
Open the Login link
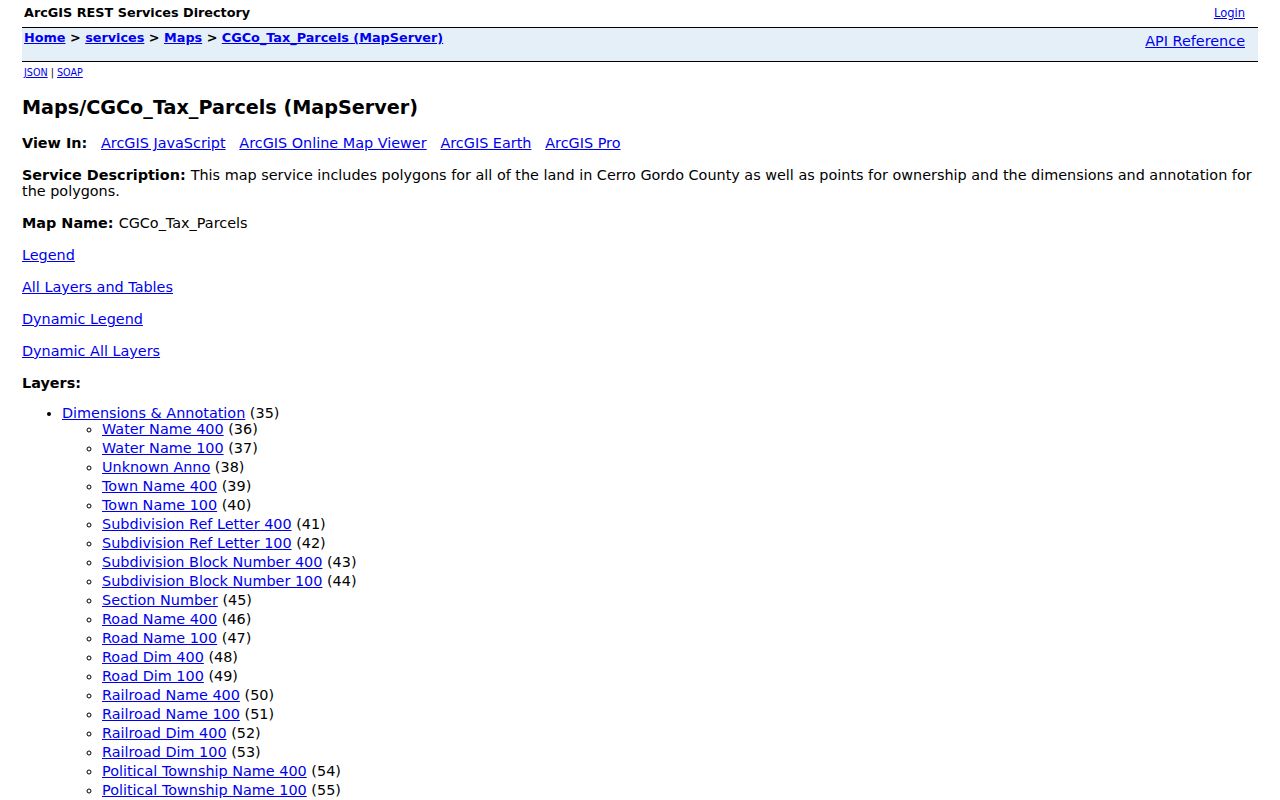pyautogui.click(x=1229, y=13)
